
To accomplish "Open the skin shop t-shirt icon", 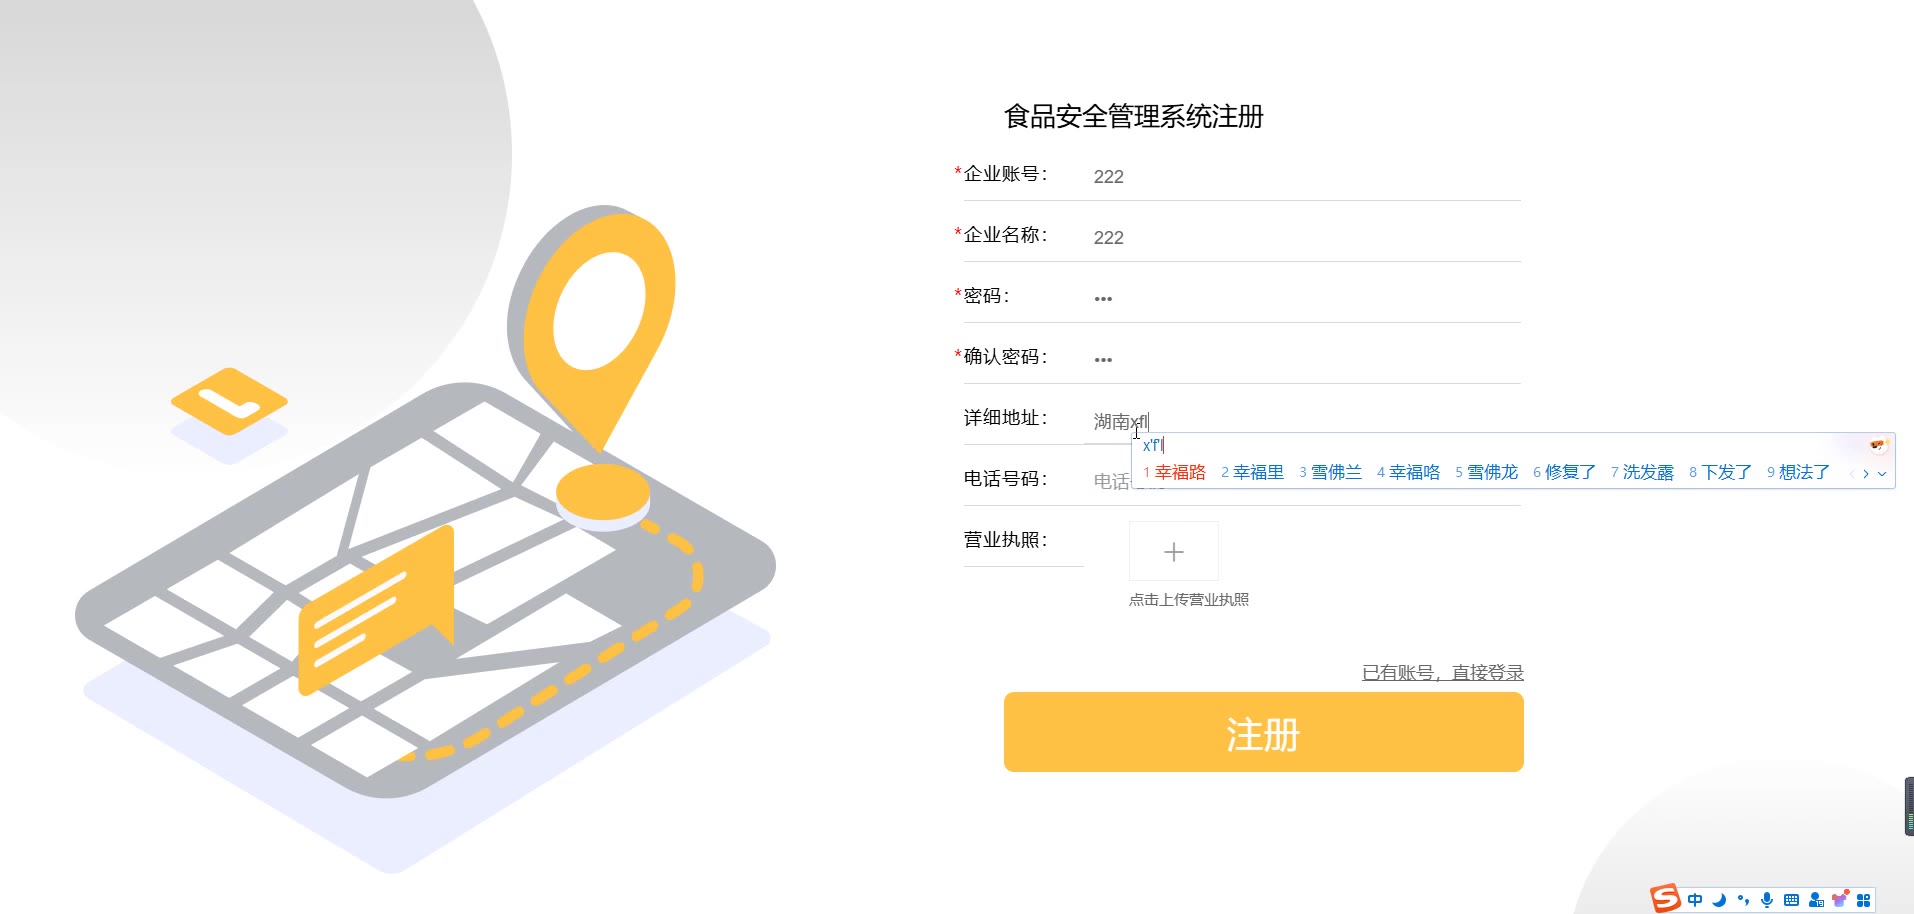I will pos(1840,898).
